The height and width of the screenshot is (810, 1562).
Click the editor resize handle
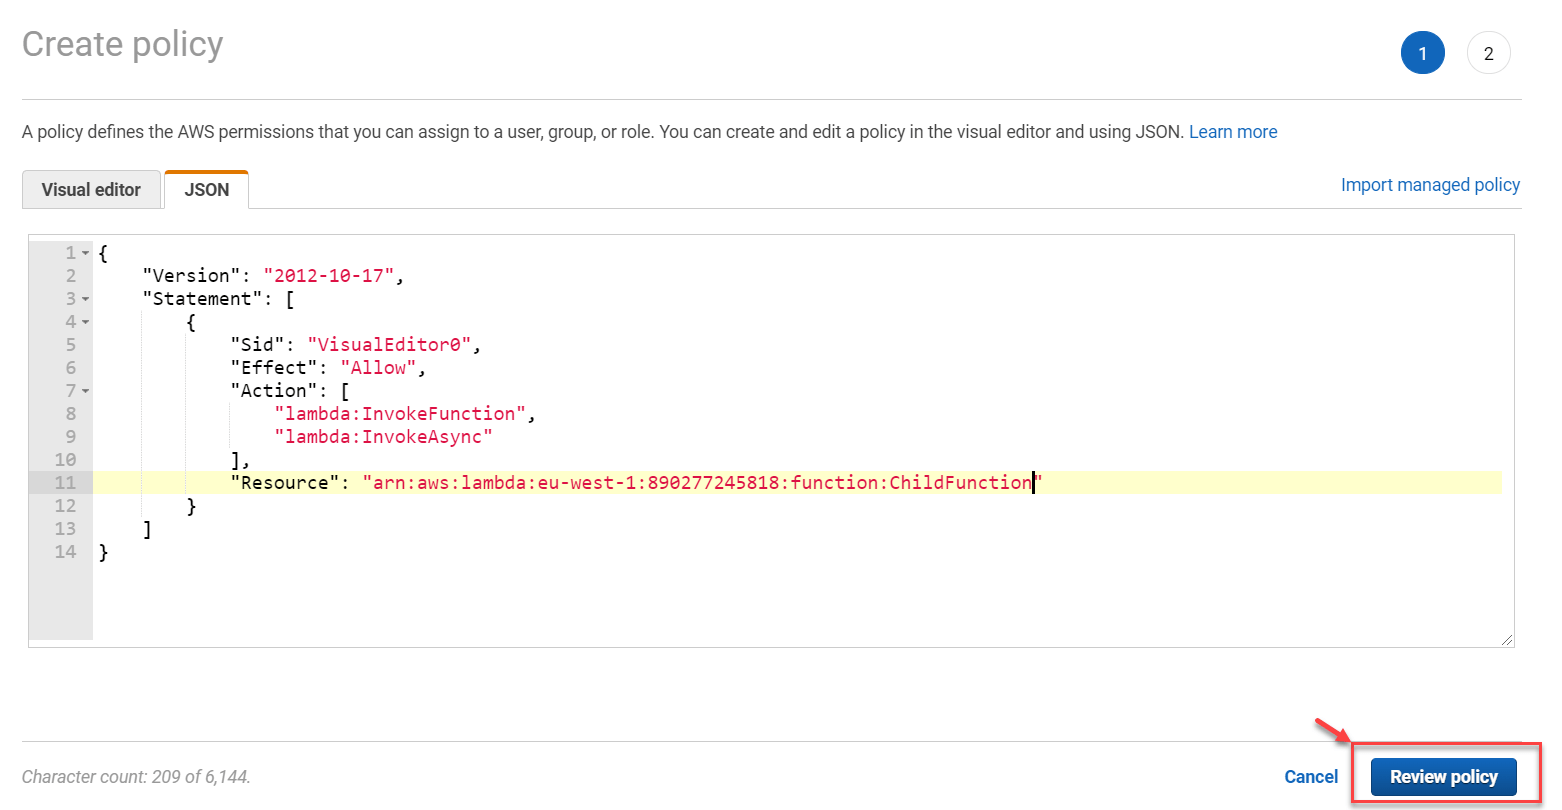(x=1505, y=637)
